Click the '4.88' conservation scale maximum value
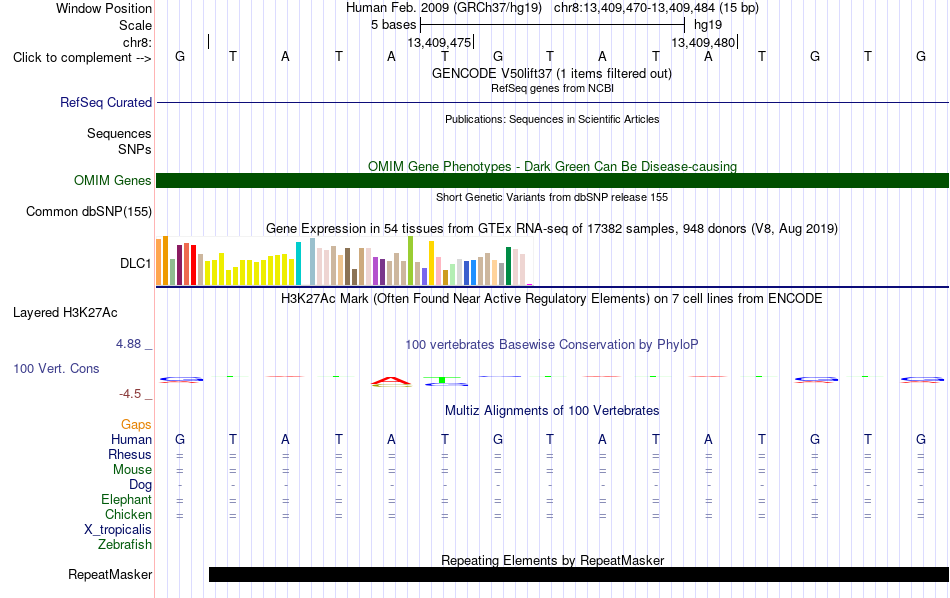Viewport: 950px width, 598px height. click(128, 344)
